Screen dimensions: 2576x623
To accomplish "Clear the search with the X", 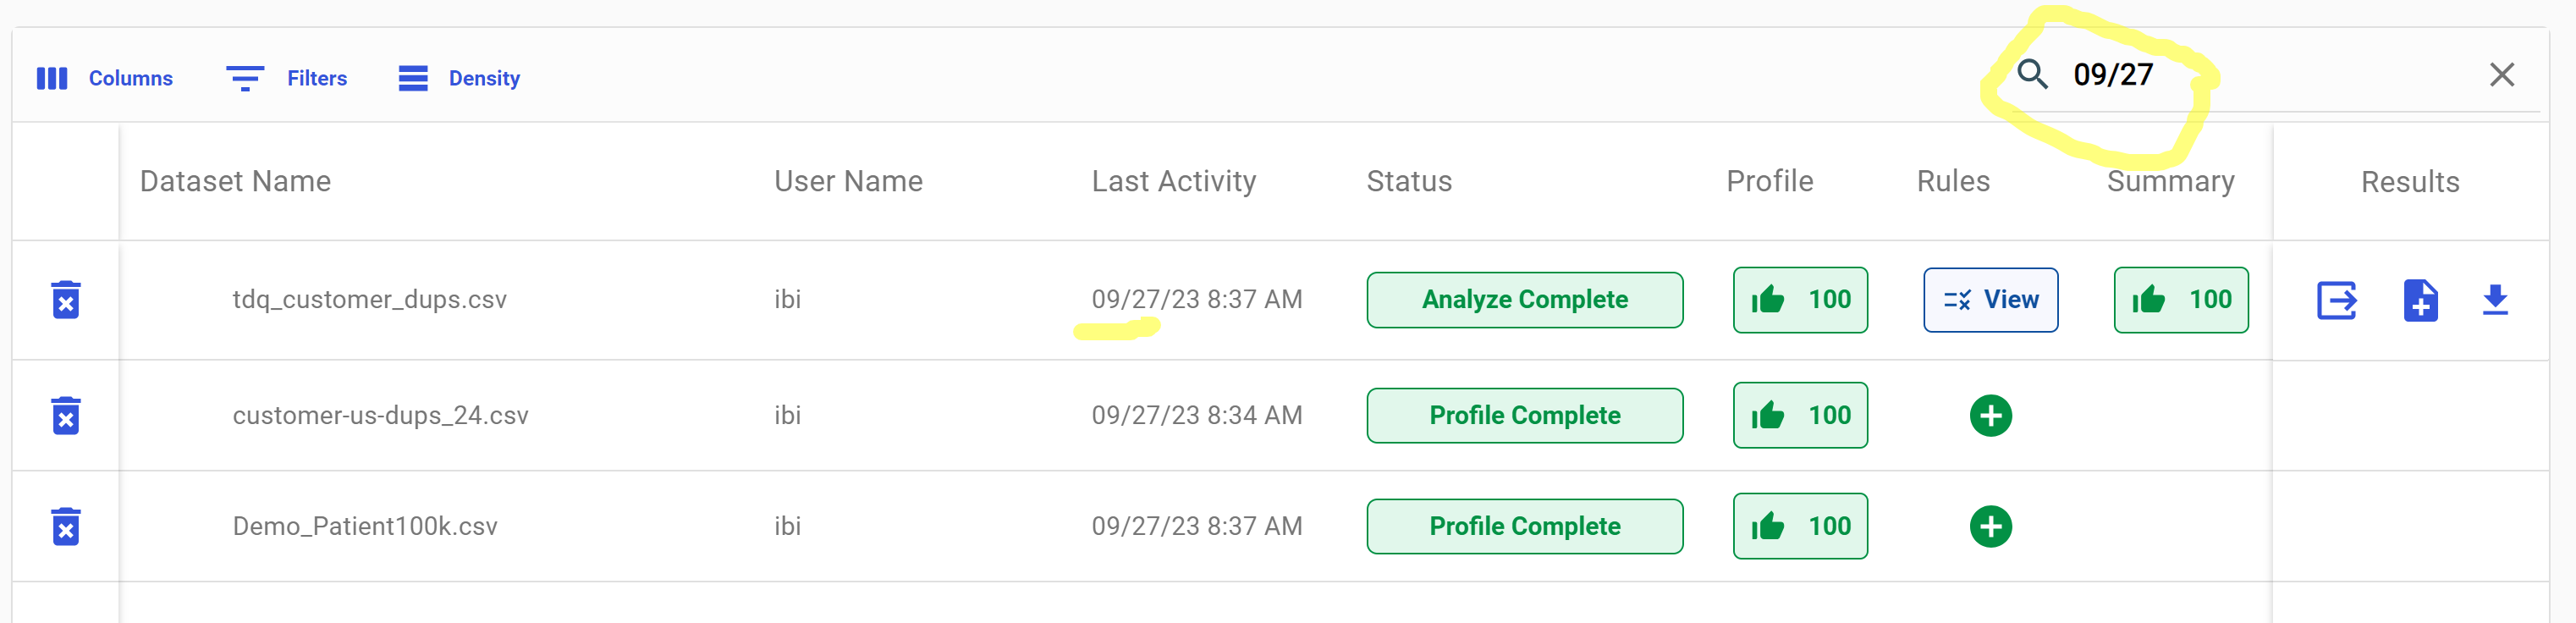I will [2502, 74].
